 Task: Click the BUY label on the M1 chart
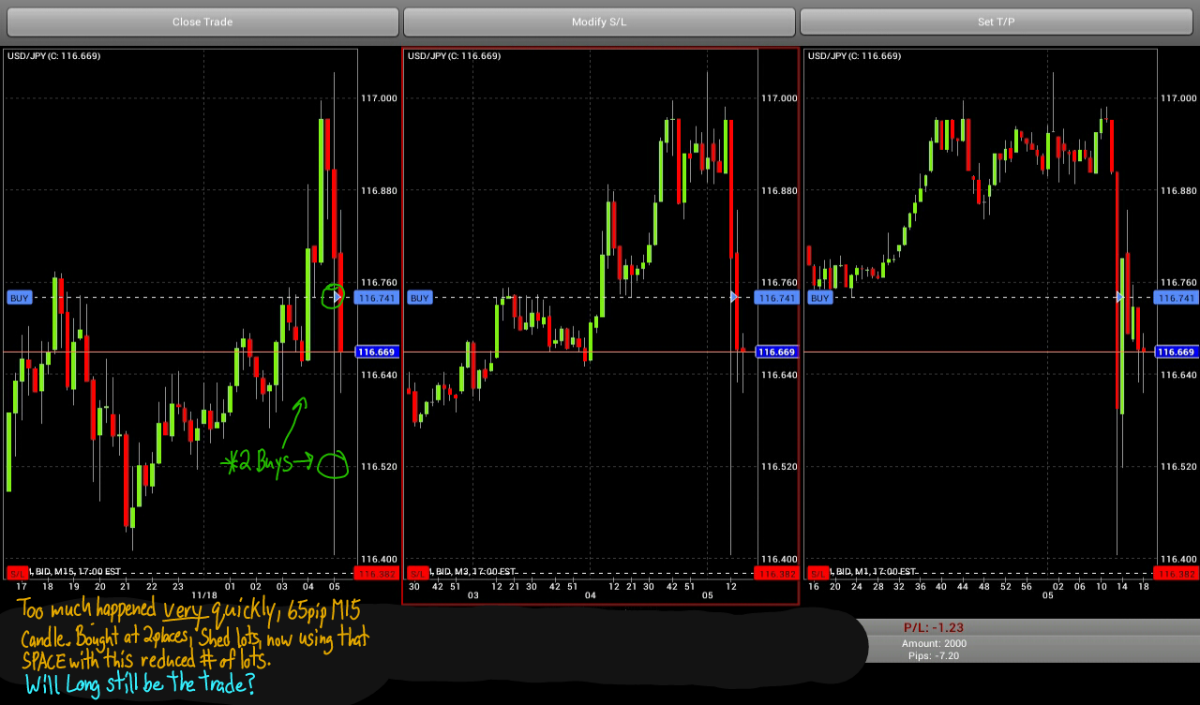[820, 298]
